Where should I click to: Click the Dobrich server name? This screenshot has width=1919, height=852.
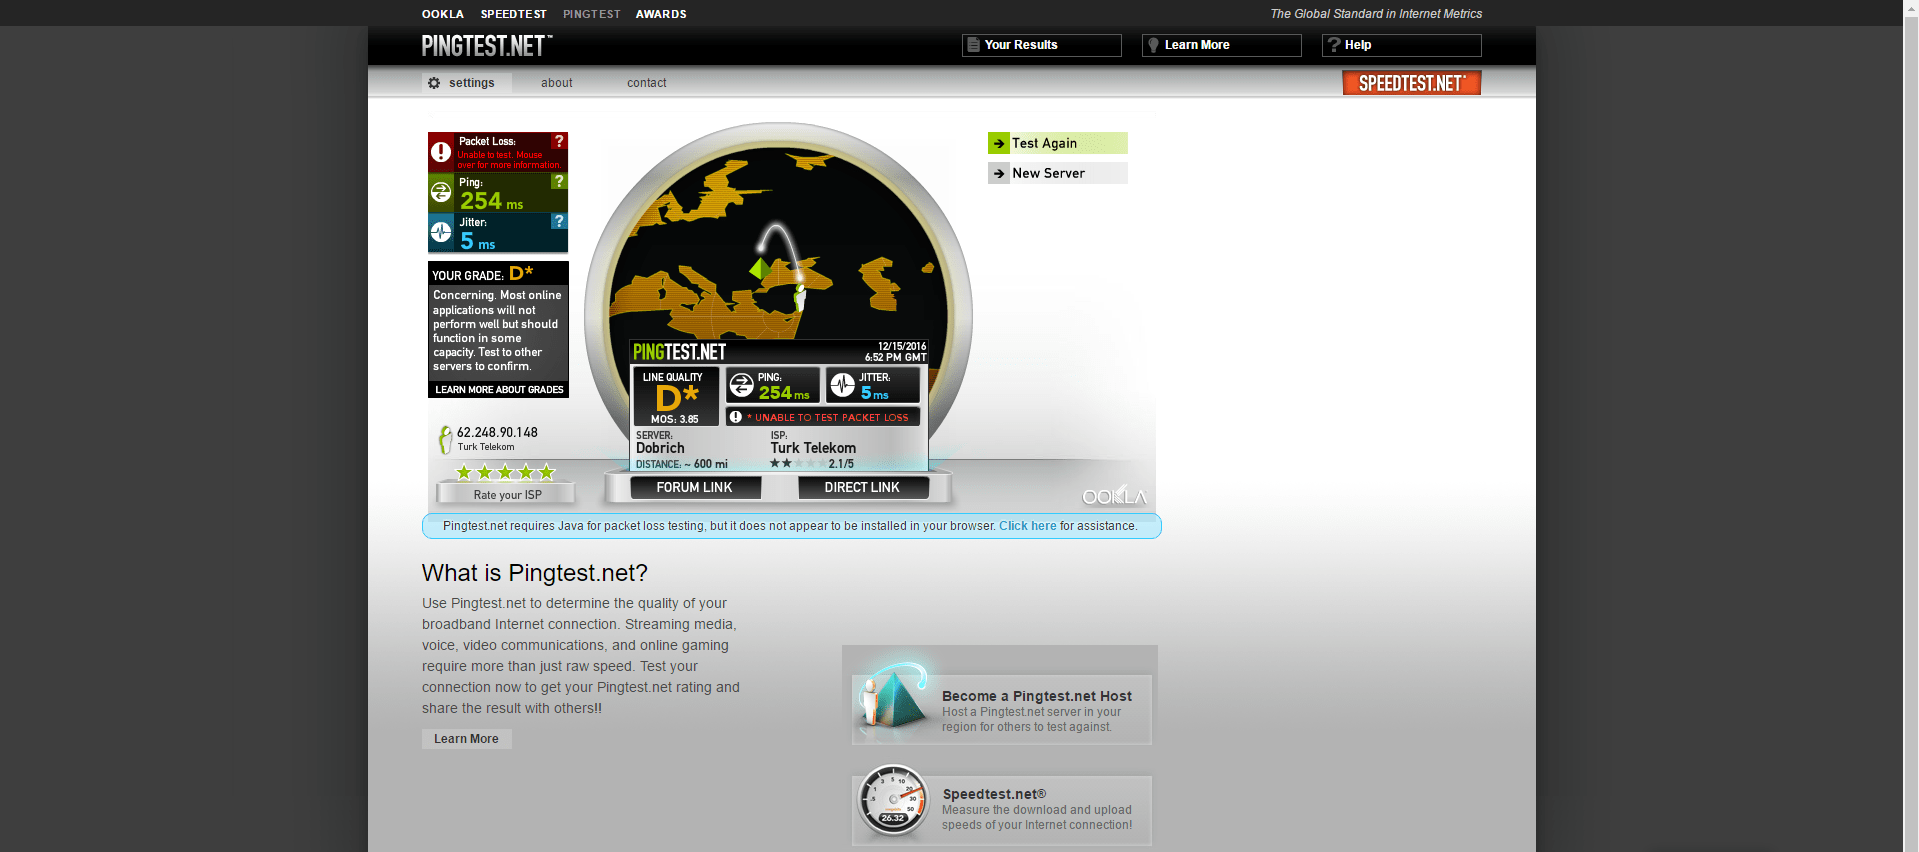pos(660,448)
